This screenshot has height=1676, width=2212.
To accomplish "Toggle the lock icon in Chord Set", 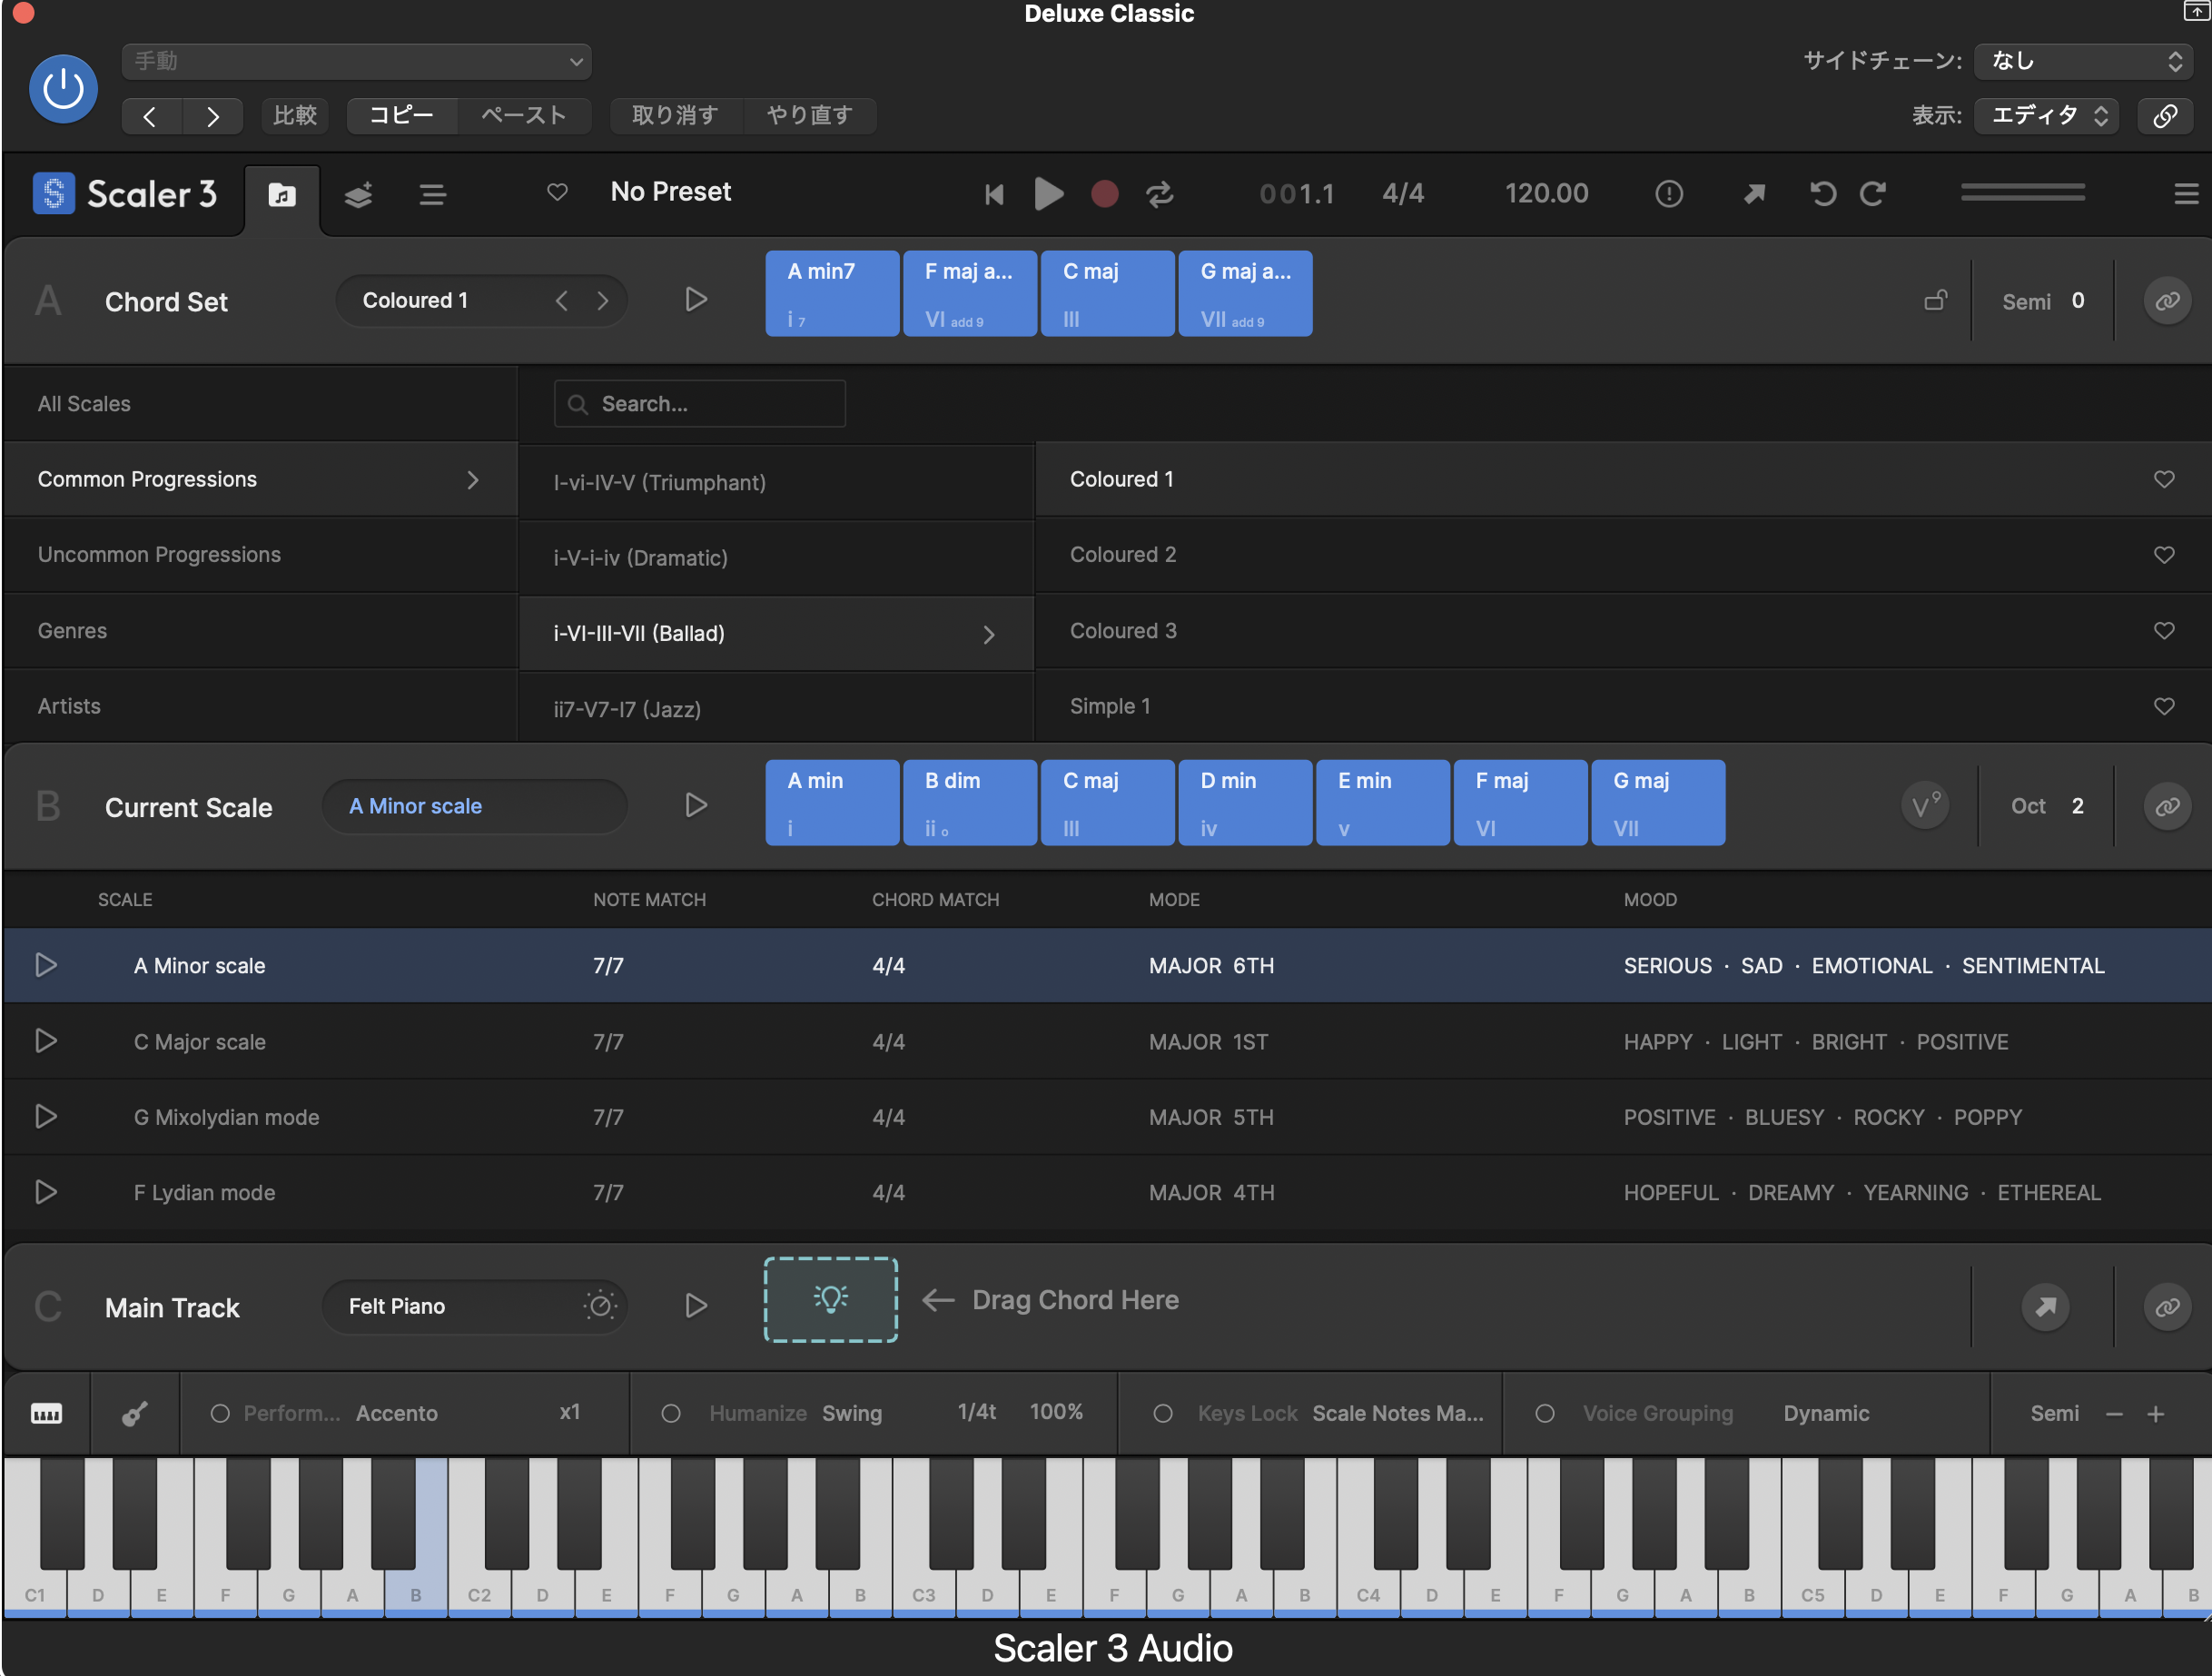I will (1936, 300).
